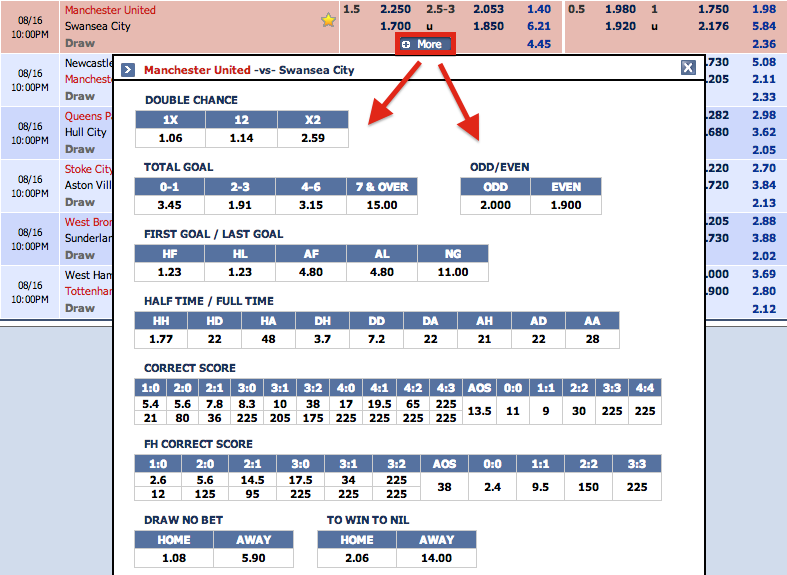
Task: Select FH Correct Score 3:0 odds 17.5
Action: pos(300,480)
